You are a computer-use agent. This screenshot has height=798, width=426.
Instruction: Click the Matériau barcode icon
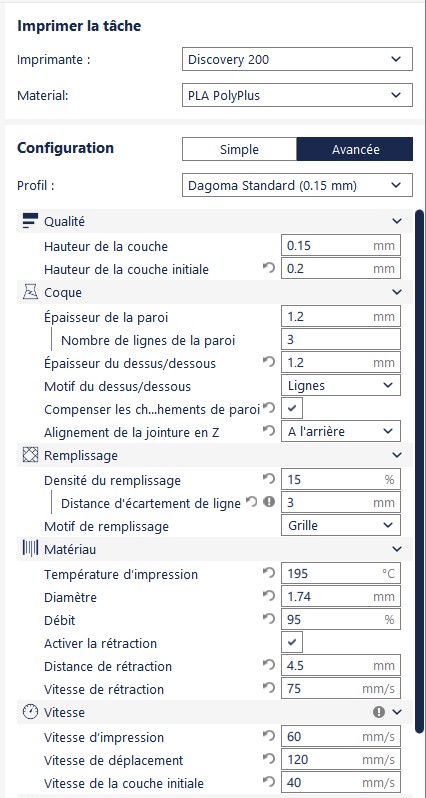tap(31, 549)
